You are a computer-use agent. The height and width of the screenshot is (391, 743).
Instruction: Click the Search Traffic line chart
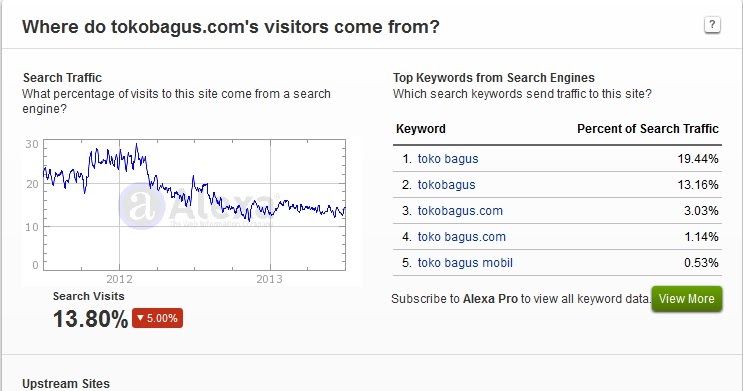point(194,205)
